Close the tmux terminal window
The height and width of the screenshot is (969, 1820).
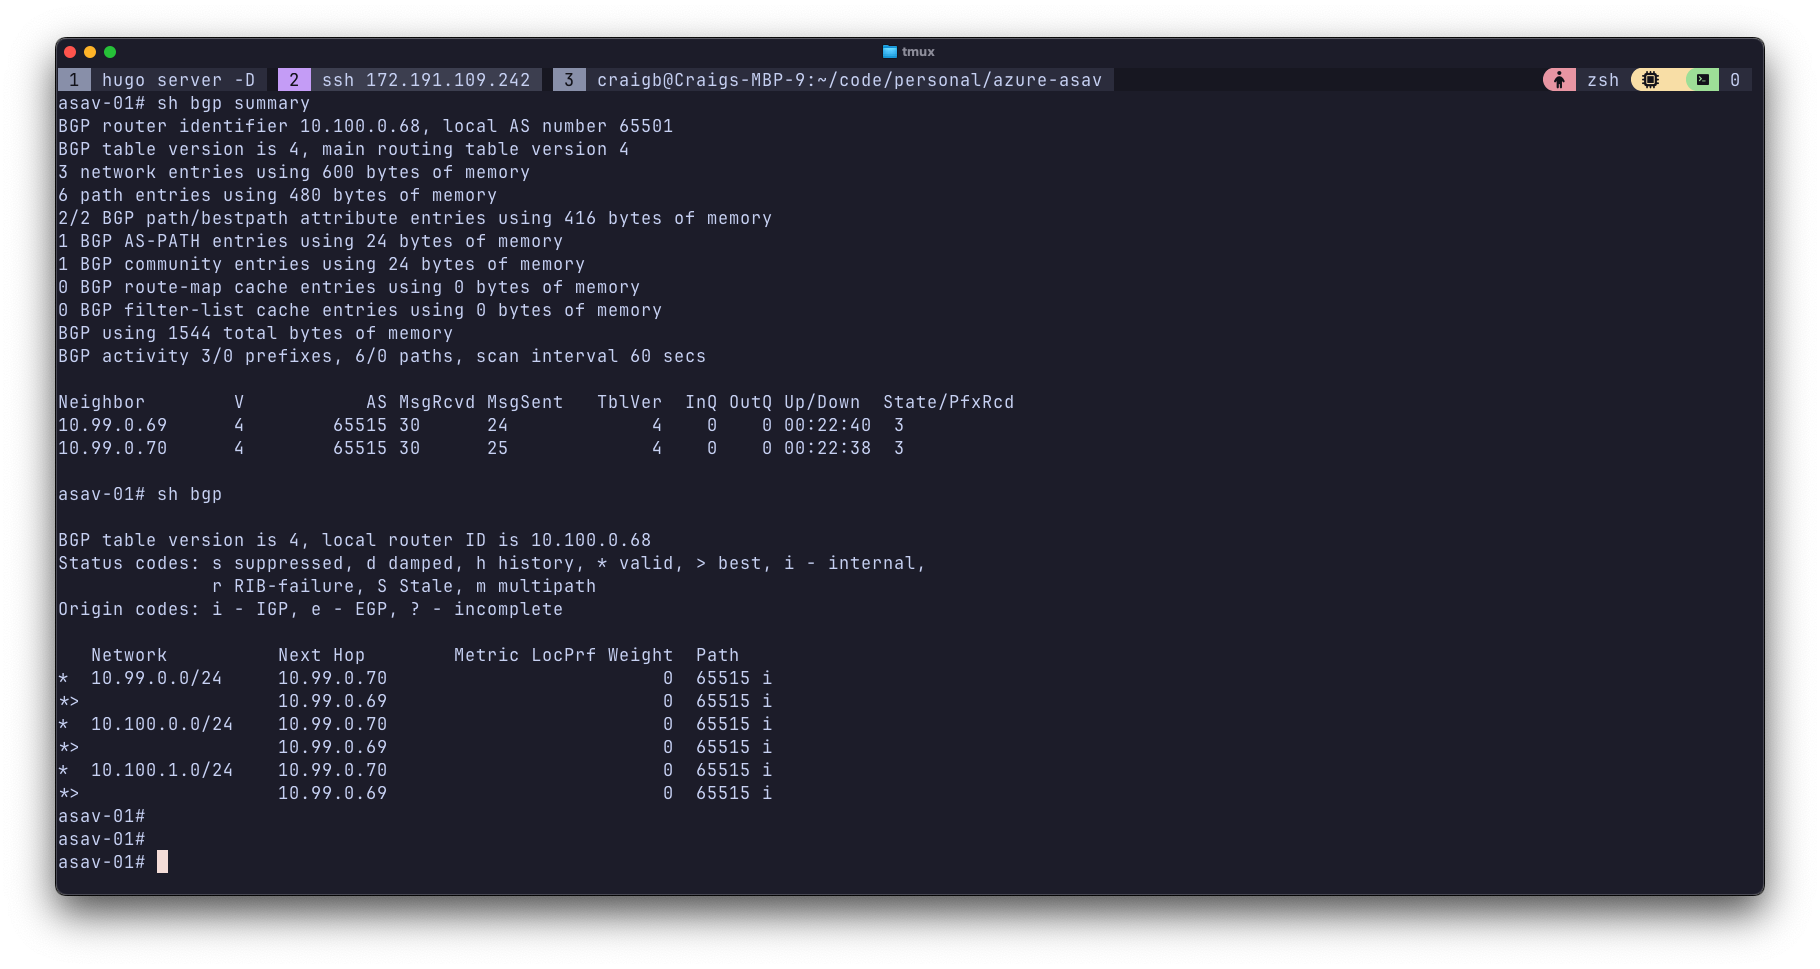tap(70, 52)
